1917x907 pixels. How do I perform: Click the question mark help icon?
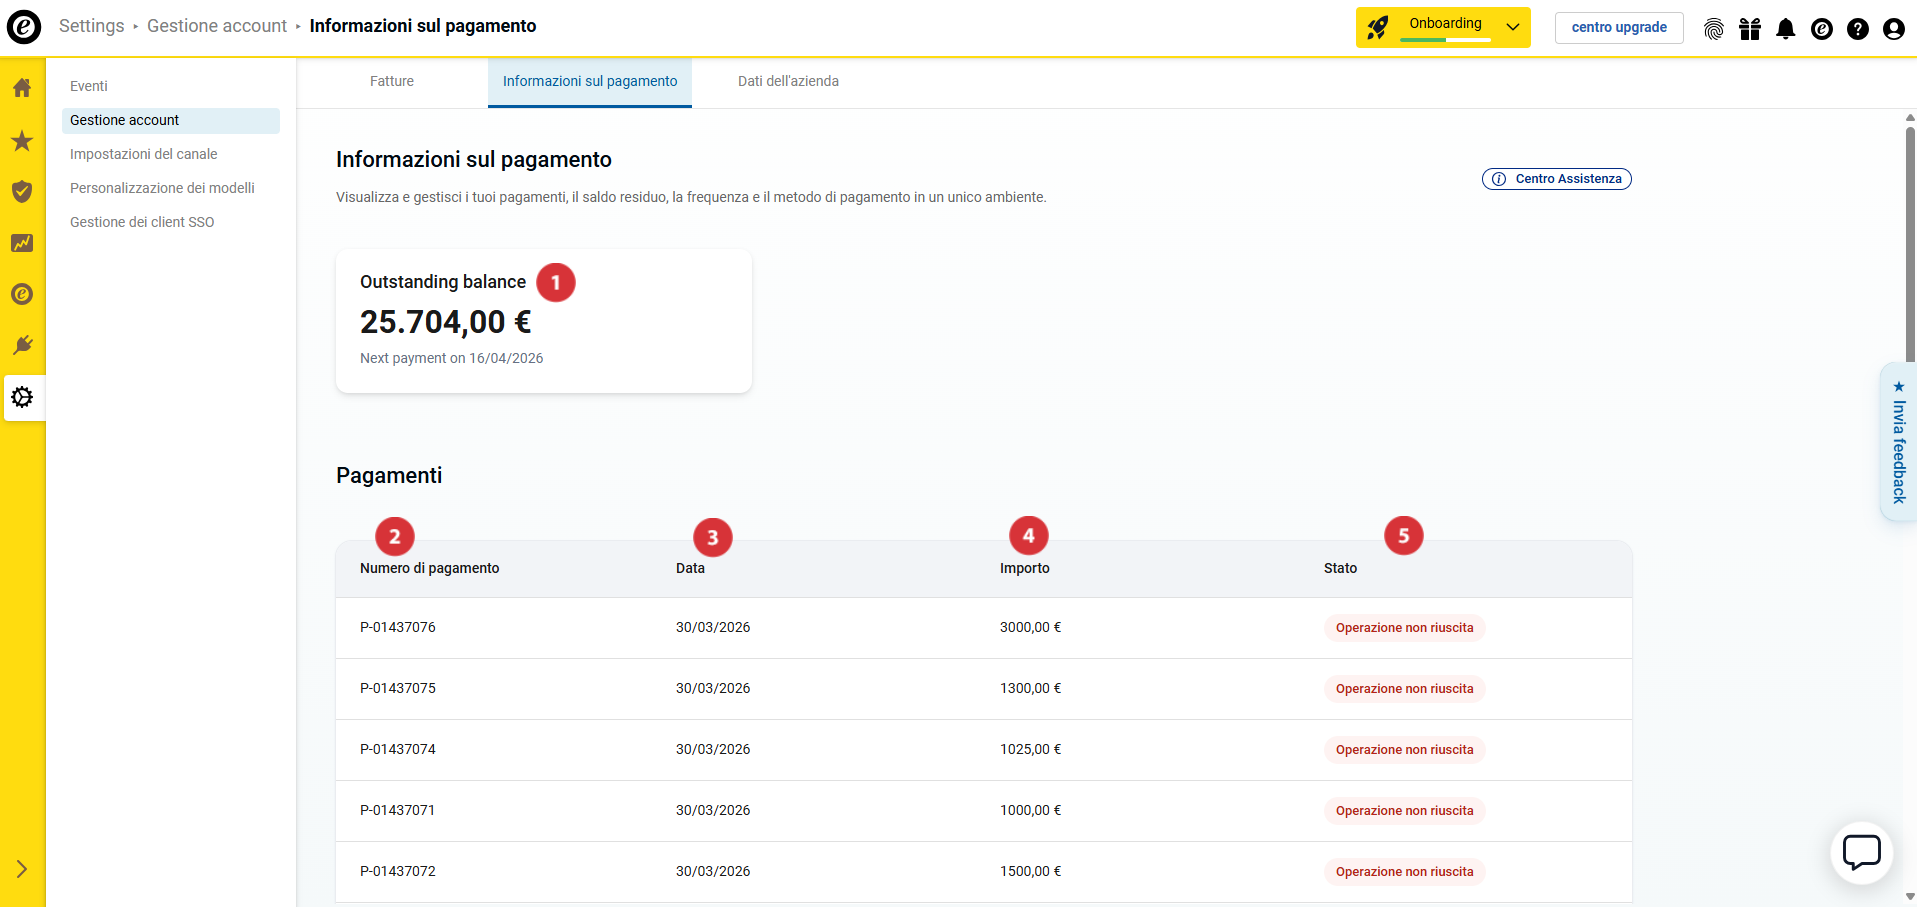click(1857, 29)
